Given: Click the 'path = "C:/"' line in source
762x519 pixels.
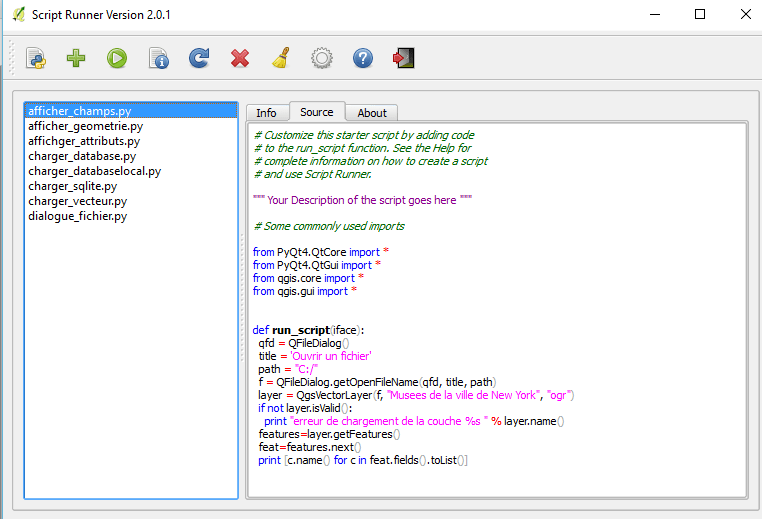Looking at the screenshot, I should (x=288, y=369).
